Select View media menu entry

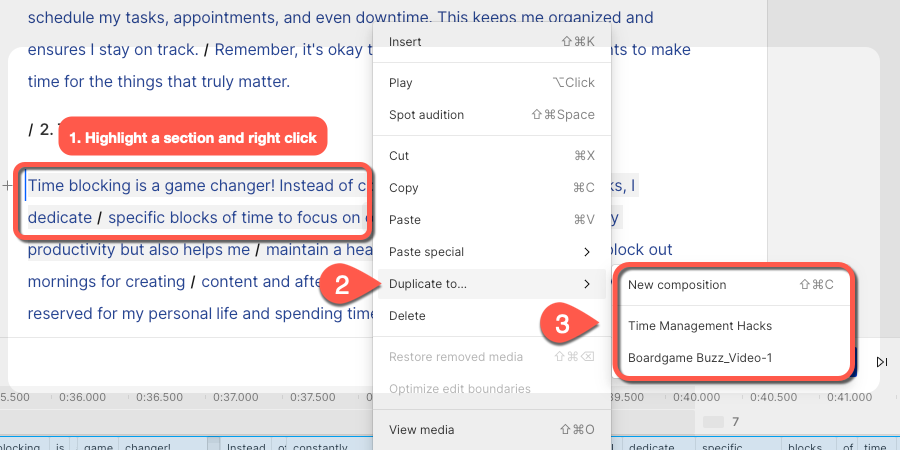[491, 429]
